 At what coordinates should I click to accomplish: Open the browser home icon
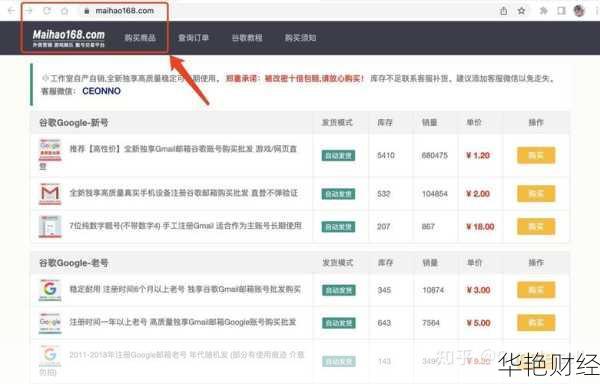[64, 11]
